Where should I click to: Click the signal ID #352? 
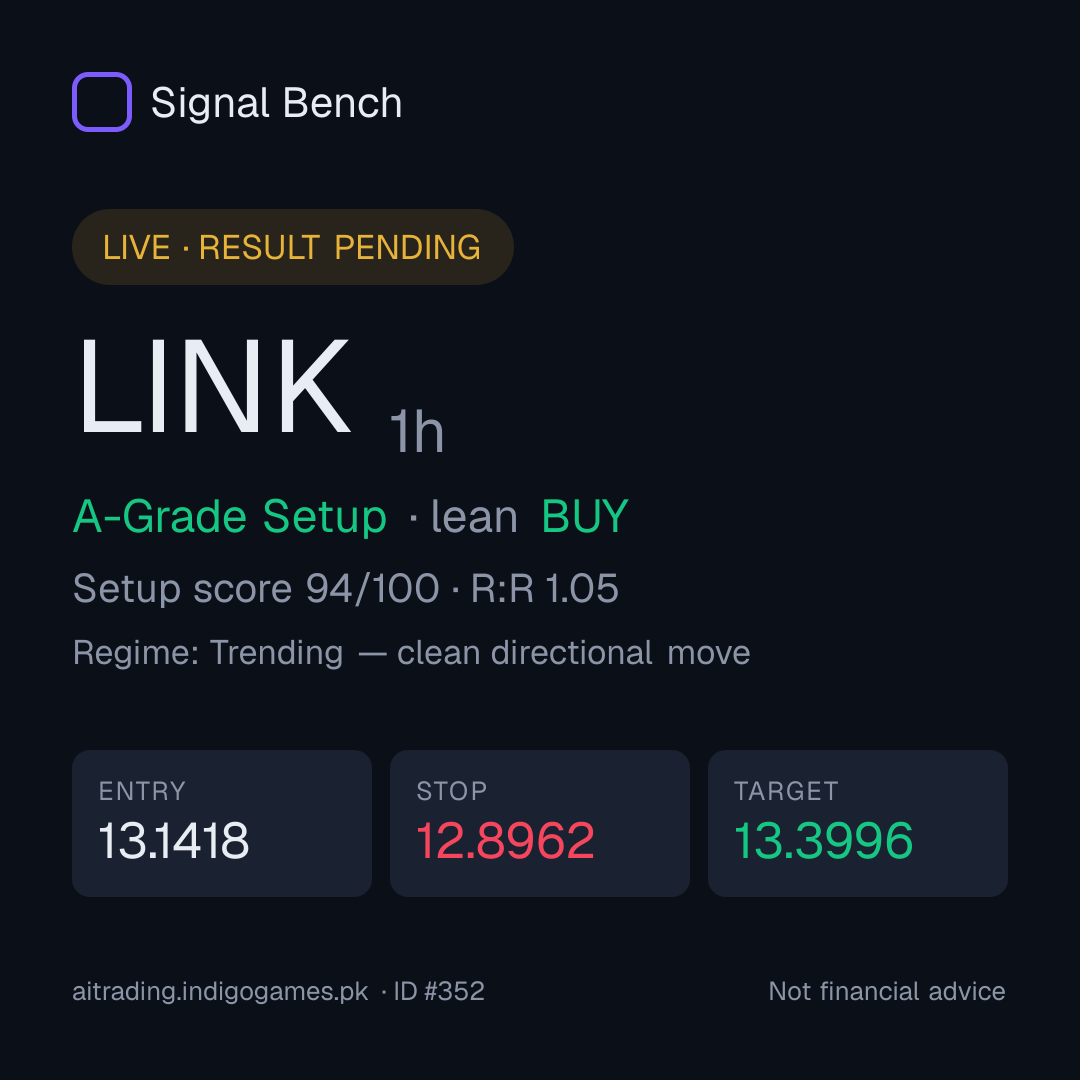(439, 991)
